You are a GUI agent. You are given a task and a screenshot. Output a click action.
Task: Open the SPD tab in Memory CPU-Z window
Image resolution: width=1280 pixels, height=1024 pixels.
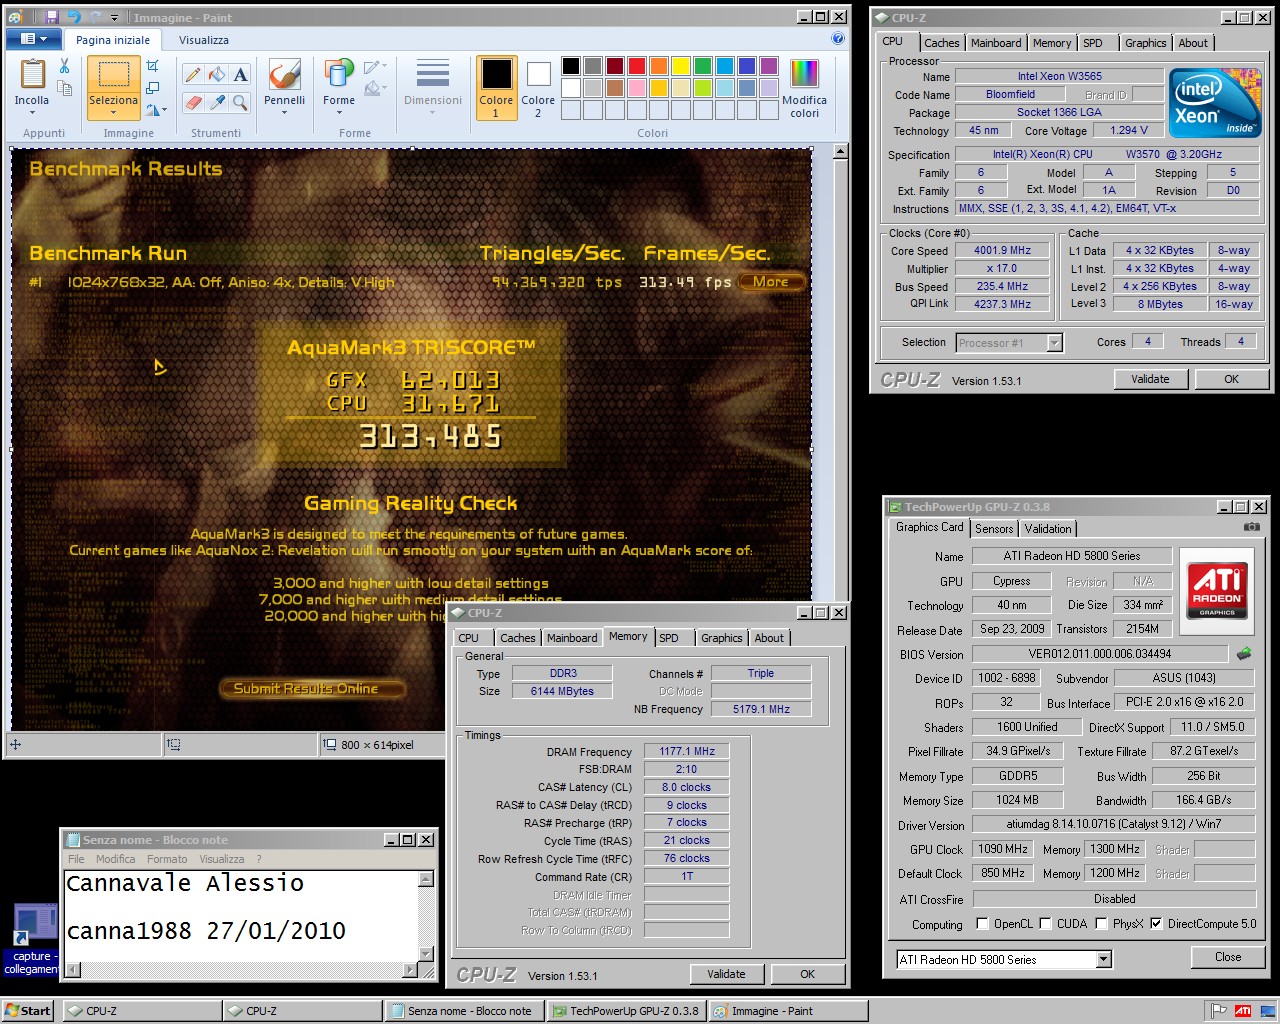669,638
